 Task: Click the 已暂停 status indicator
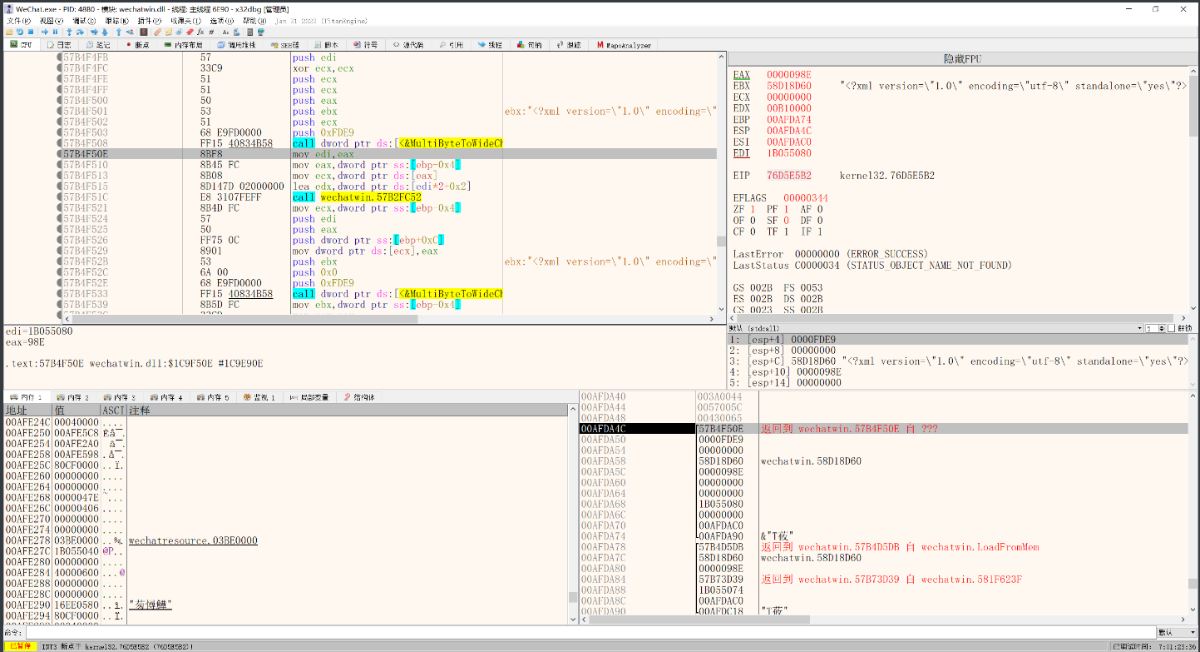click(20, 646)
